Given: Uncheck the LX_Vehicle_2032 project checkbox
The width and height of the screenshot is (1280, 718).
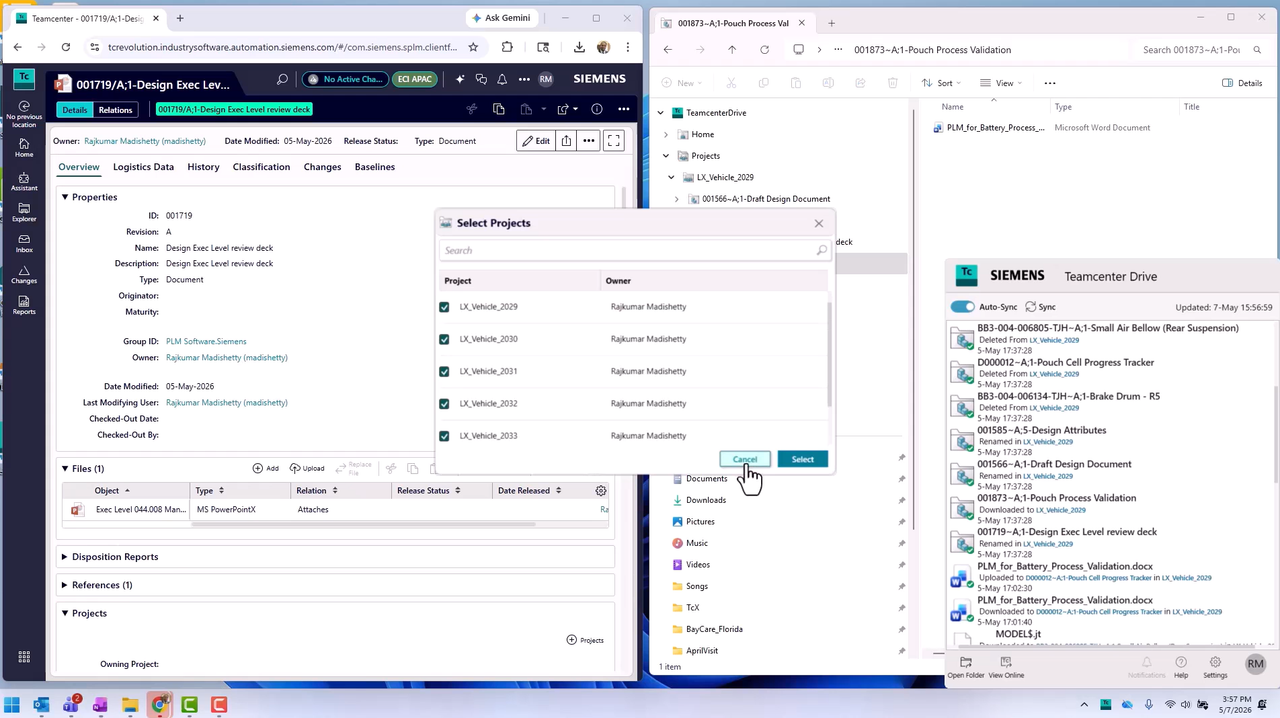Looking at the screenshot, I should pyautogui.click(x=444, y=403).
